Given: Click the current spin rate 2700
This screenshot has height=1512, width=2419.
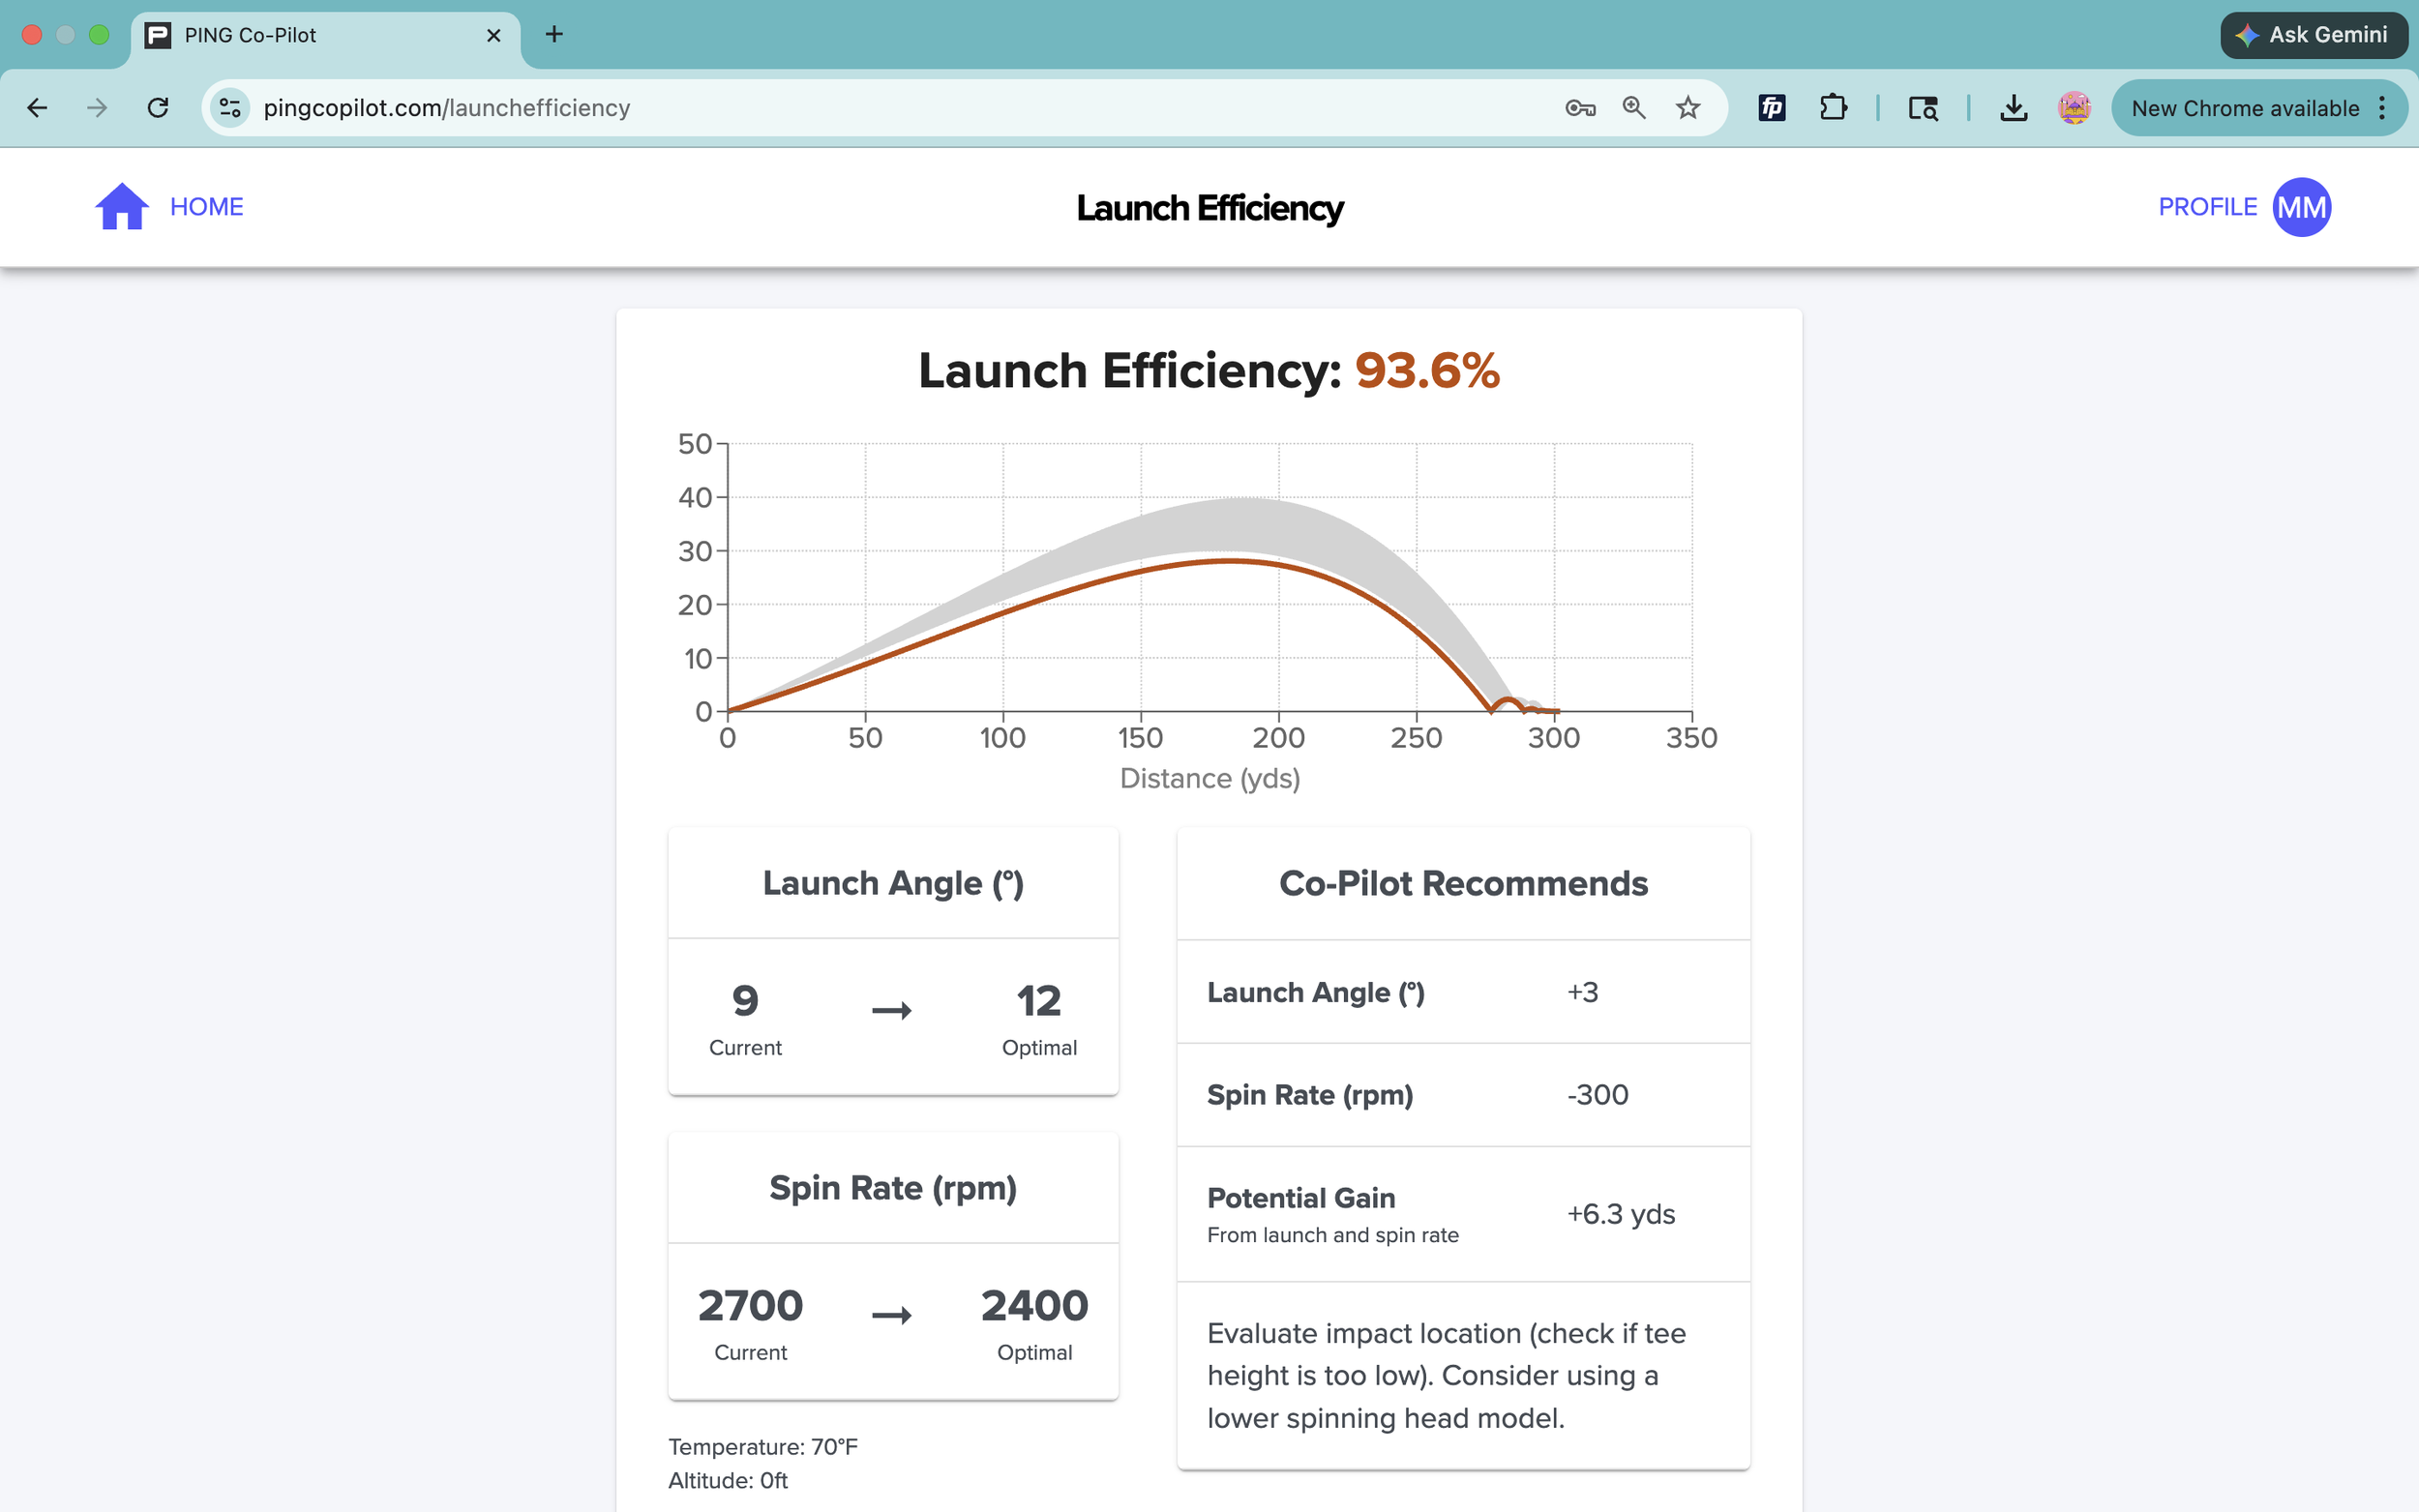Looking at the screenshot, I should (750, 1306).
